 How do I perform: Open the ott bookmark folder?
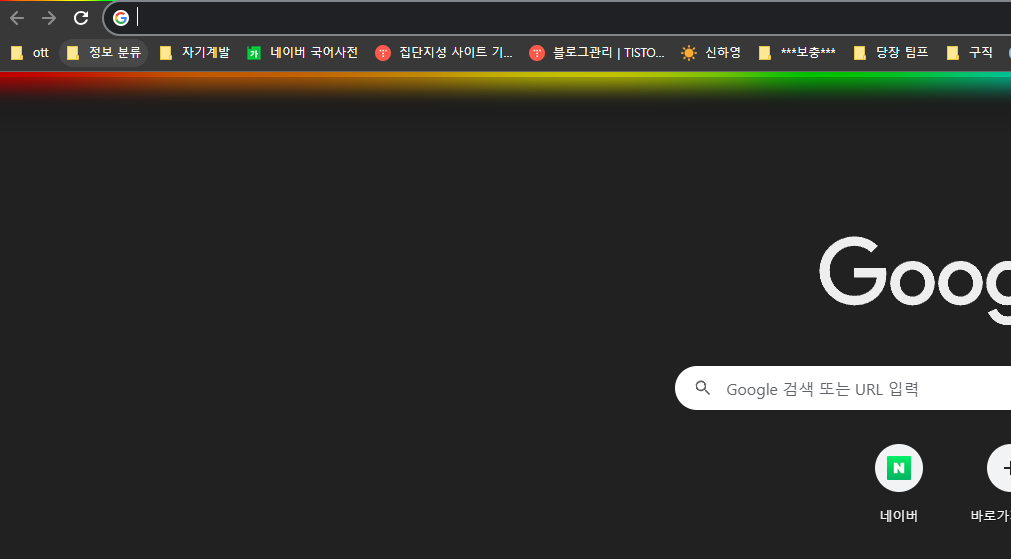pyautogui.click(x=30, y=53)
